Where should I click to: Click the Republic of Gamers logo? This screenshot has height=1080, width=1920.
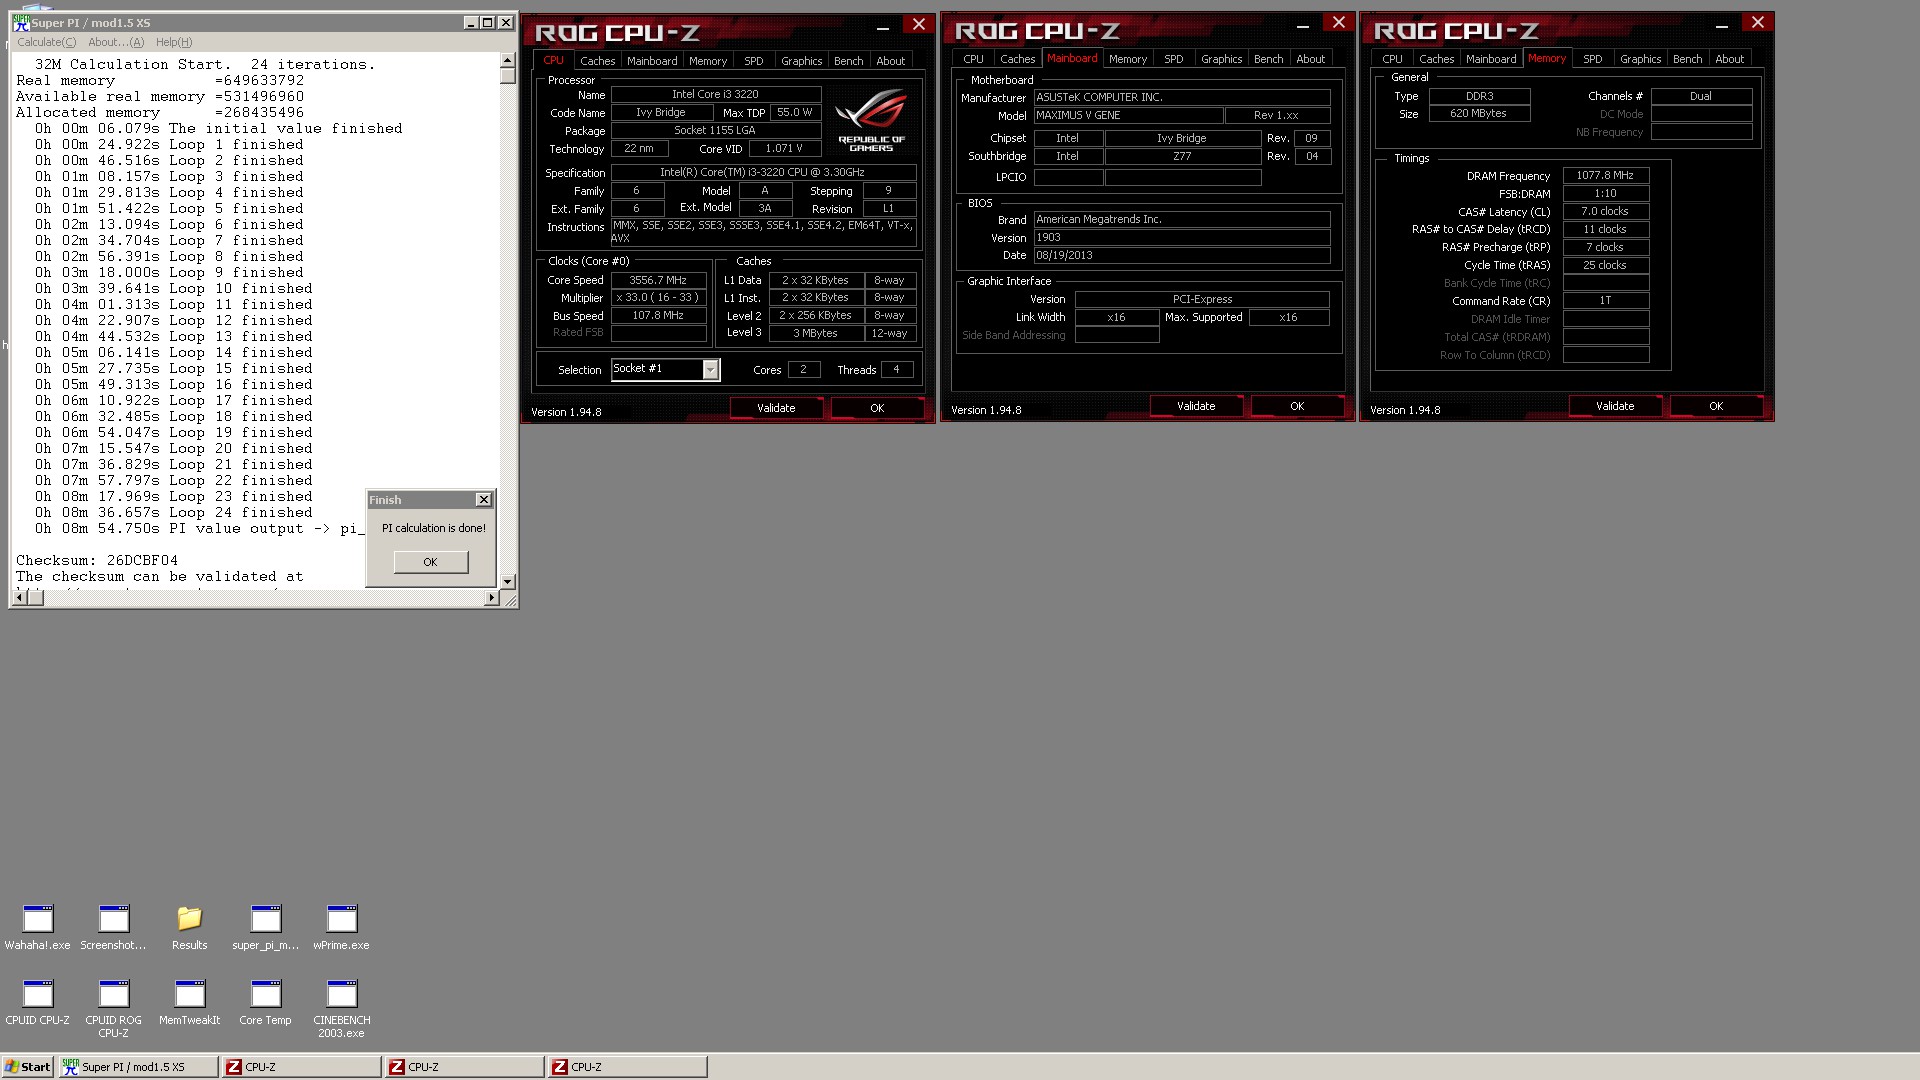point(871,120)
